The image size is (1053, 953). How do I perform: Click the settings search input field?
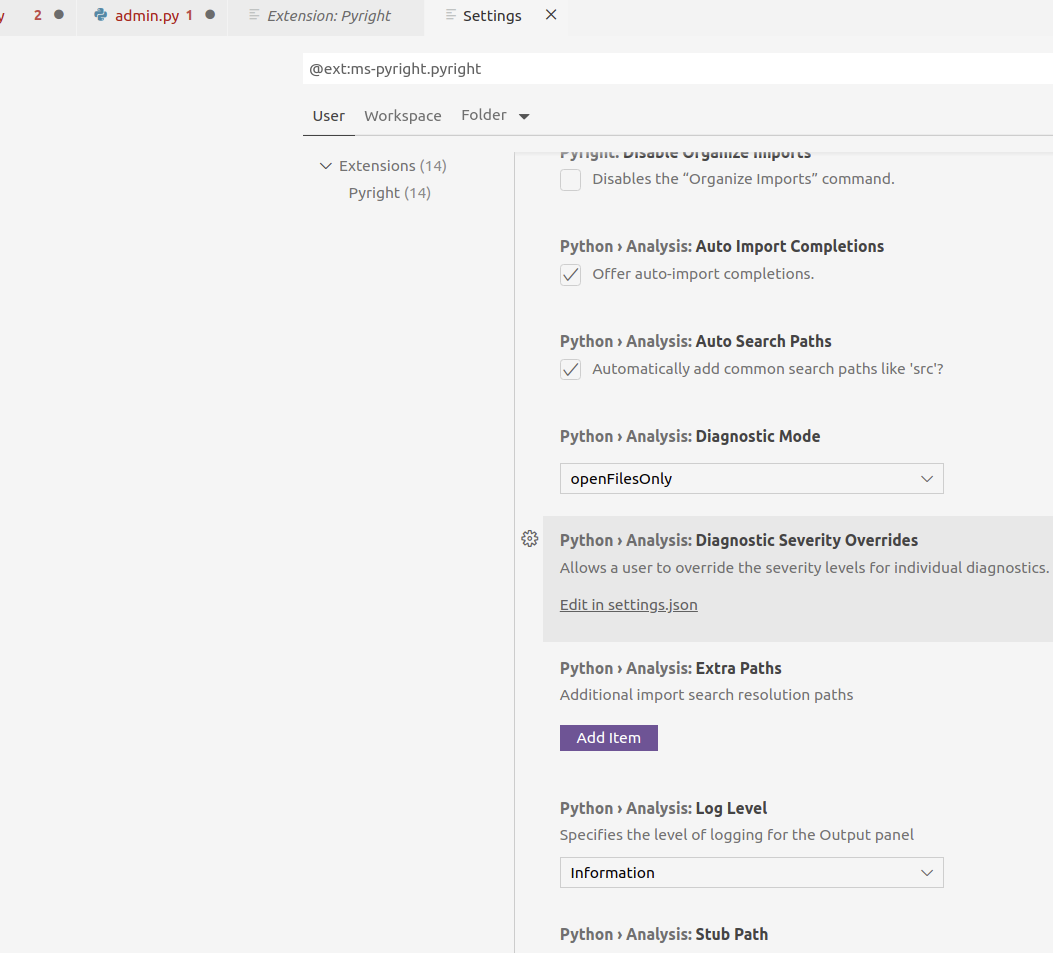pos(600,68)
